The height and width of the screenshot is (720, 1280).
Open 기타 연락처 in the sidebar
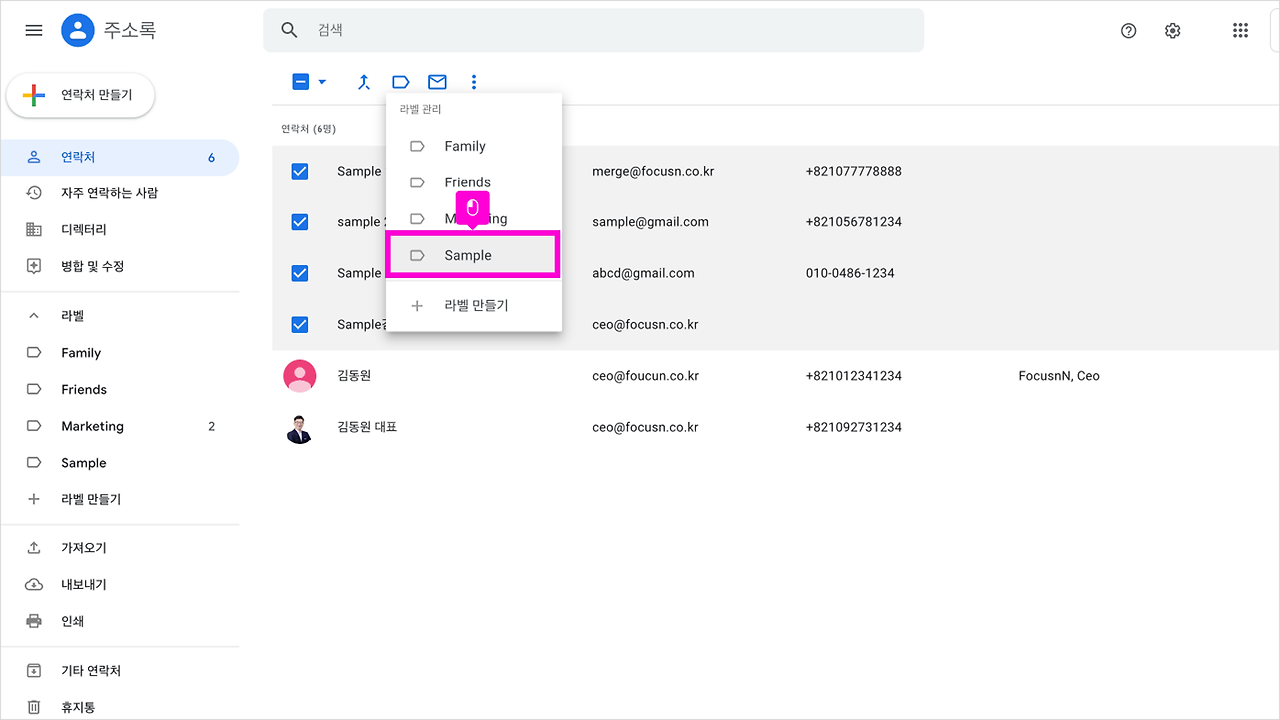120,670
